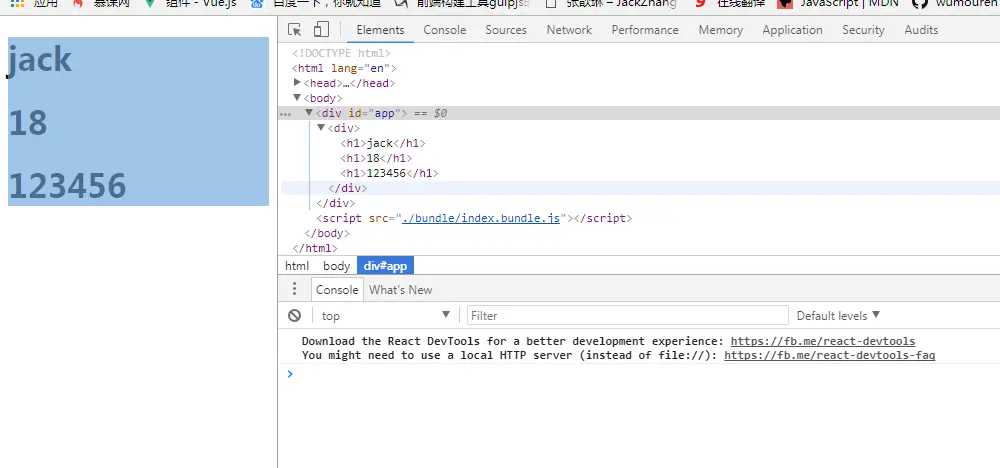This screenshot has width=1000, height=468.
Task: Open the What's New drawer tab
Action: 401,289
